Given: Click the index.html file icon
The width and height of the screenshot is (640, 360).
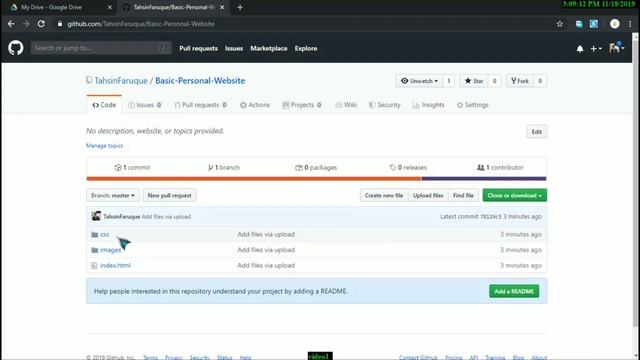Looking at the screenshot, I should (x=94, y=265).
